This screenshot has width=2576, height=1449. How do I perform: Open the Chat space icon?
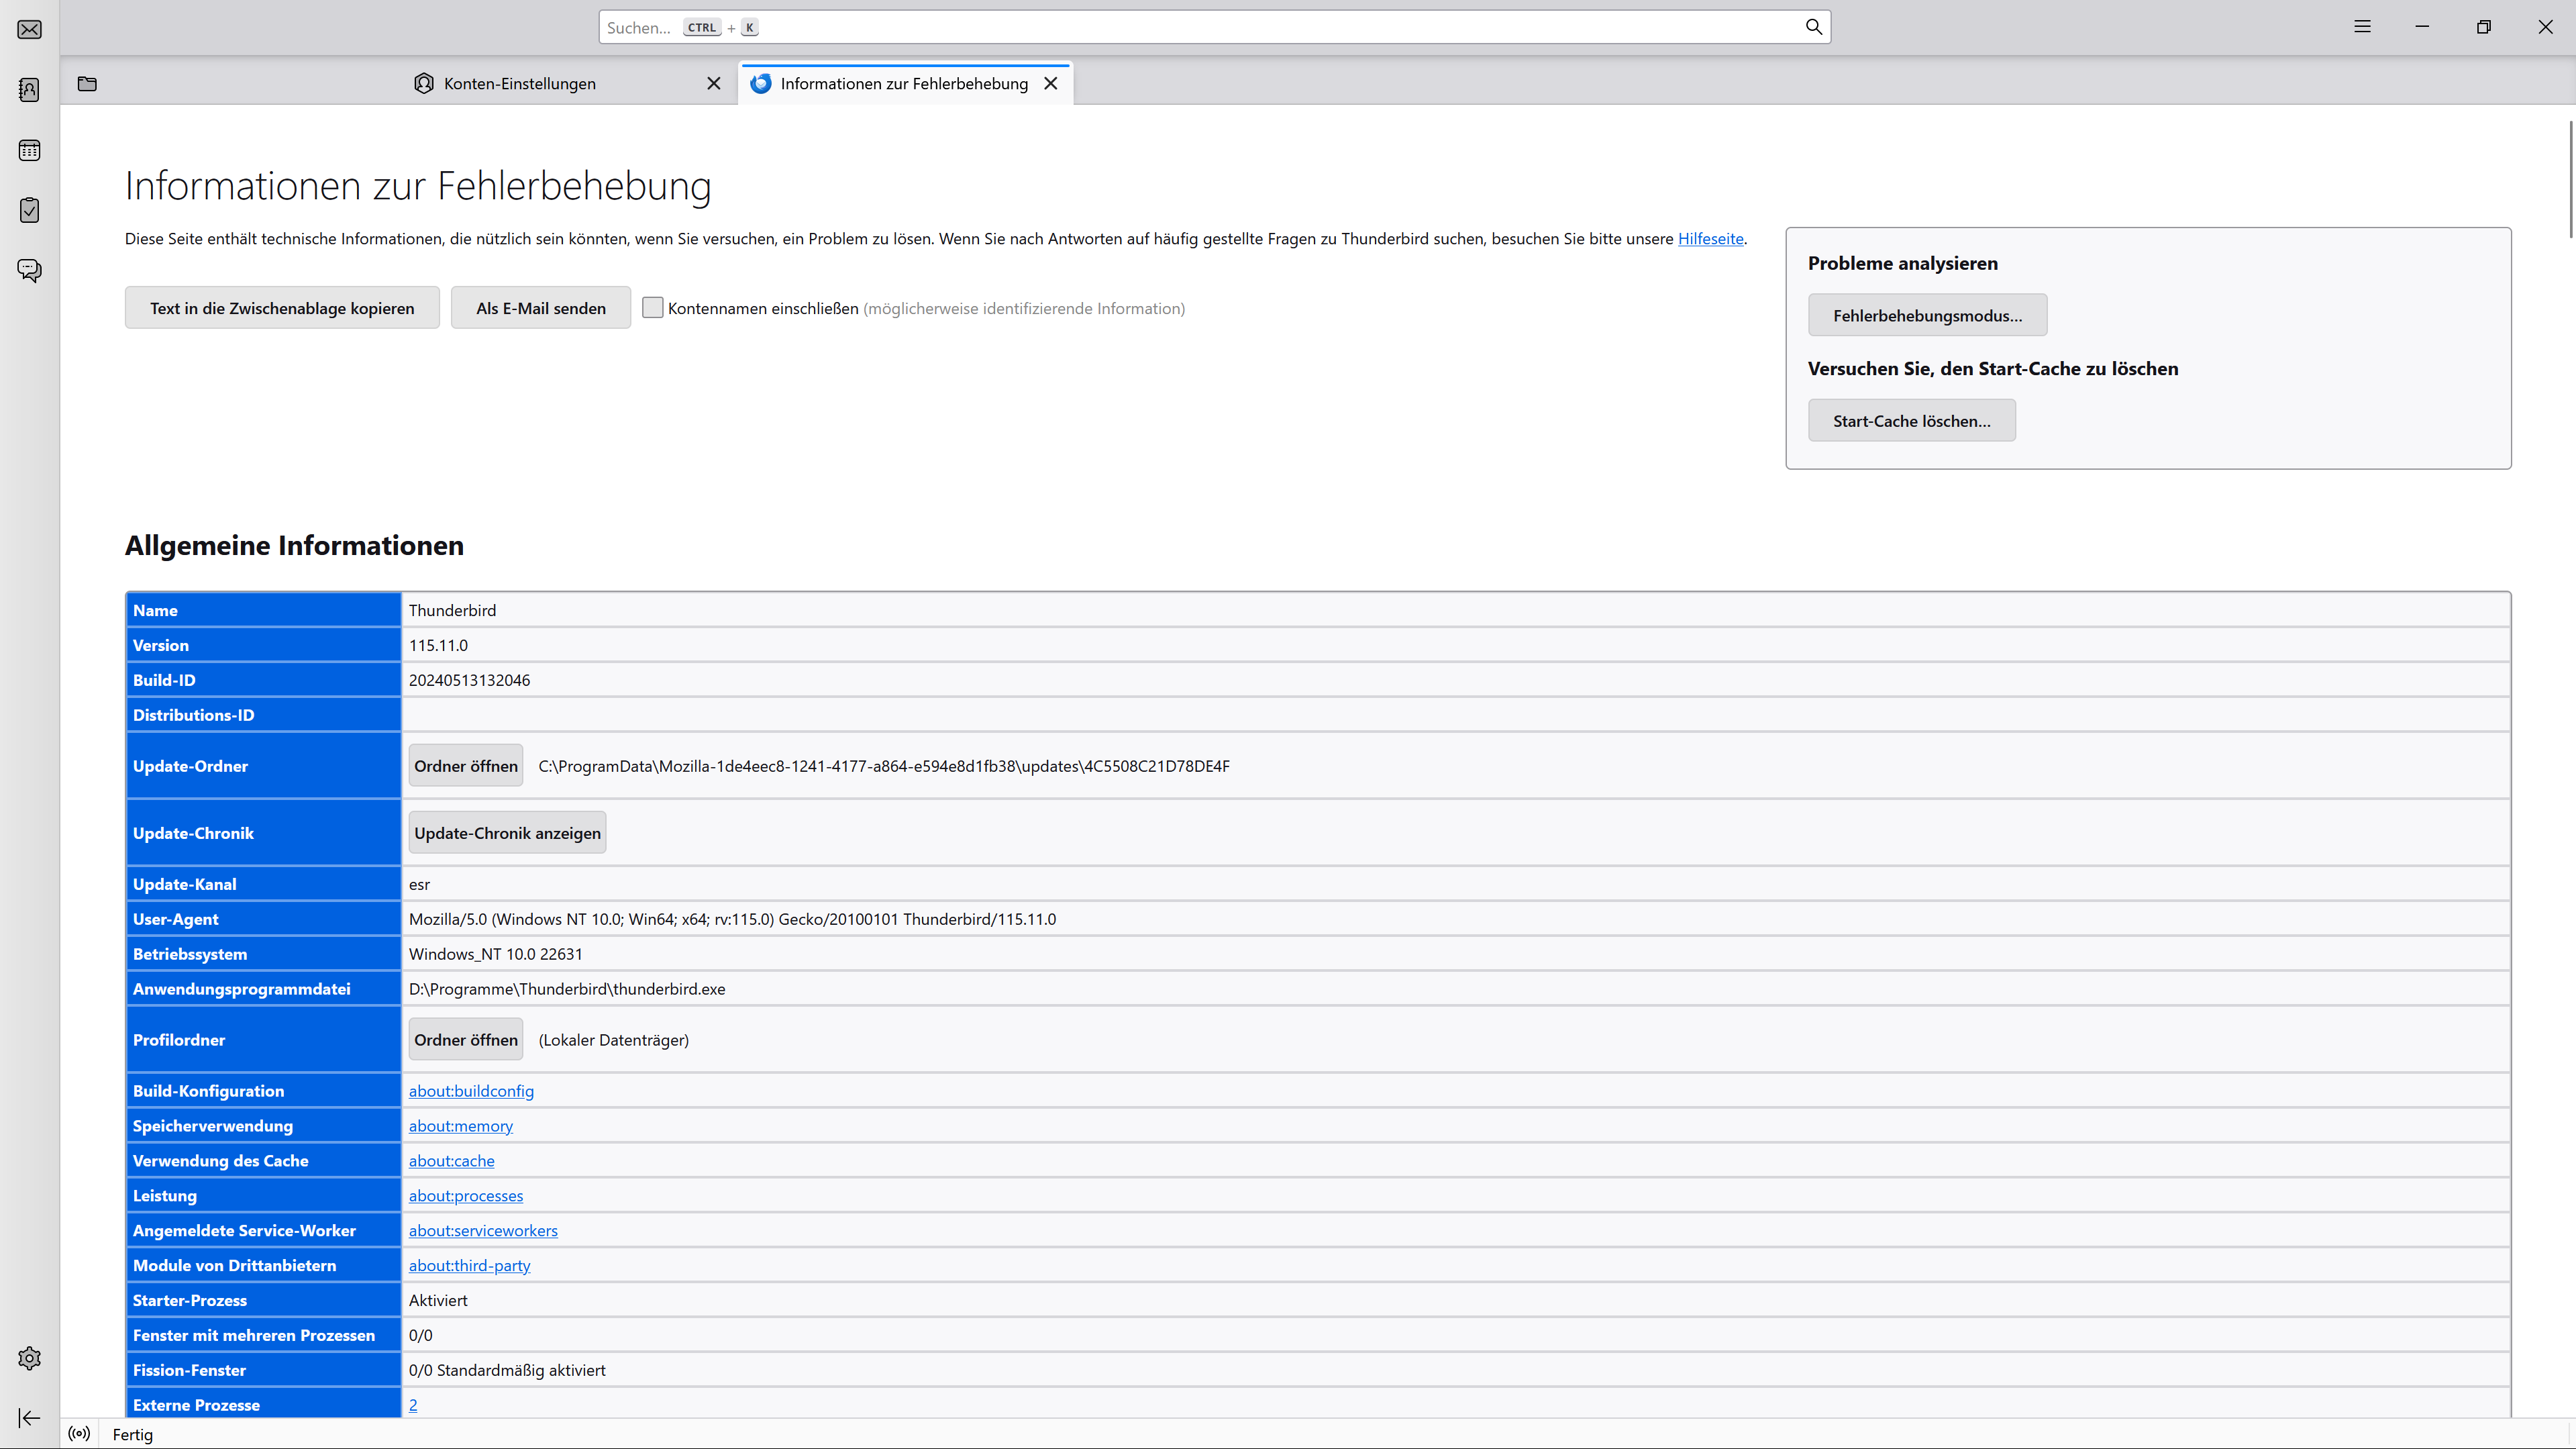[x=29, y=270]
